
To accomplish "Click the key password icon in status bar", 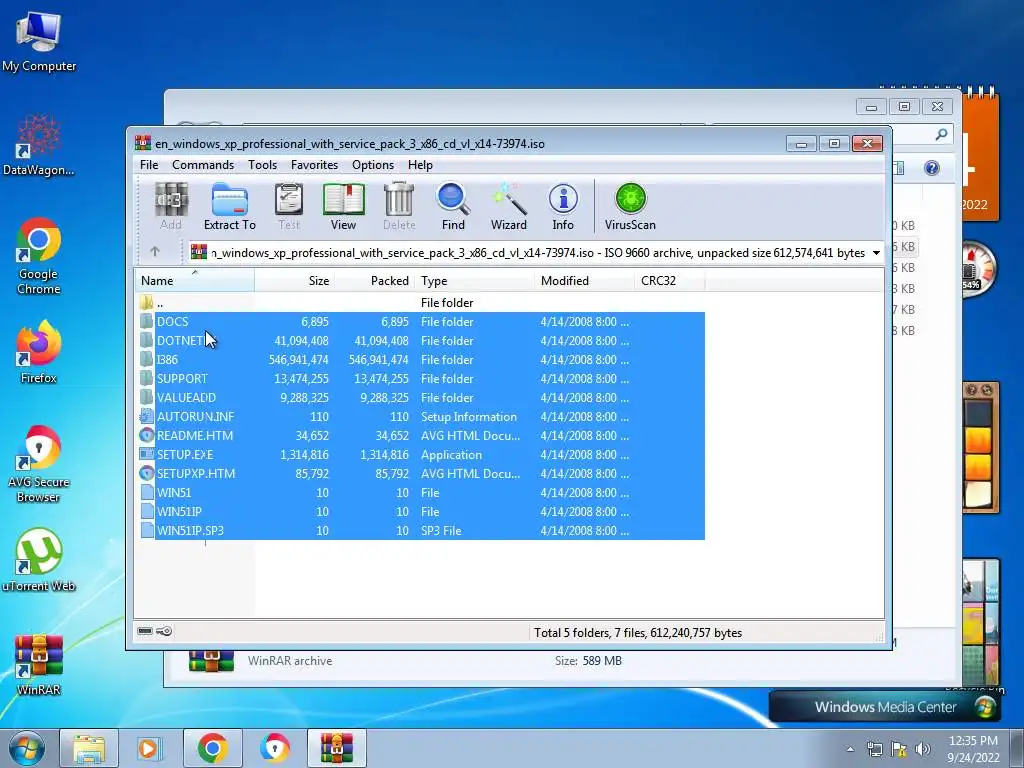I will click(164, 631).
